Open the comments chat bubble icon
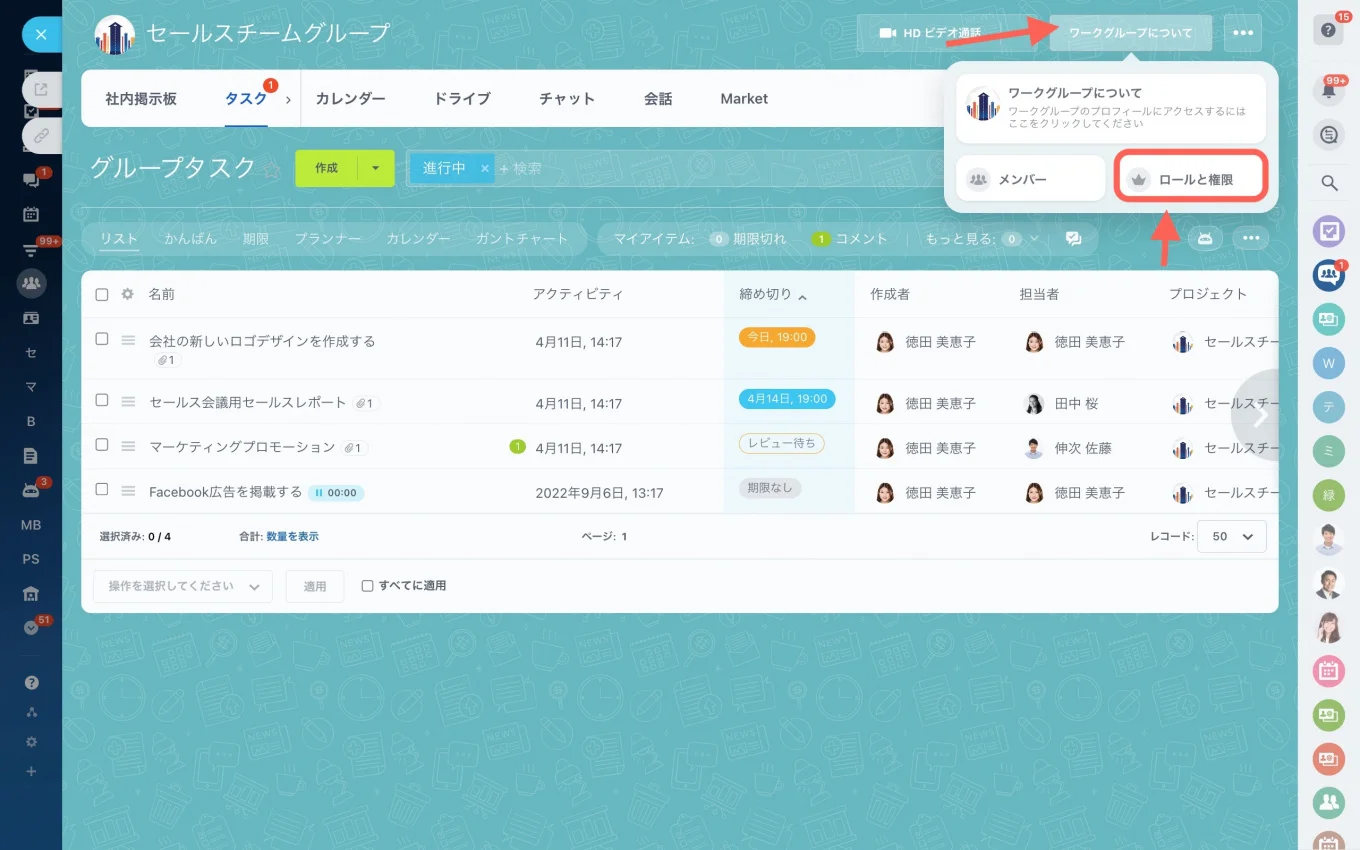The image size is (1360, 850). (x=1073, y=239)
